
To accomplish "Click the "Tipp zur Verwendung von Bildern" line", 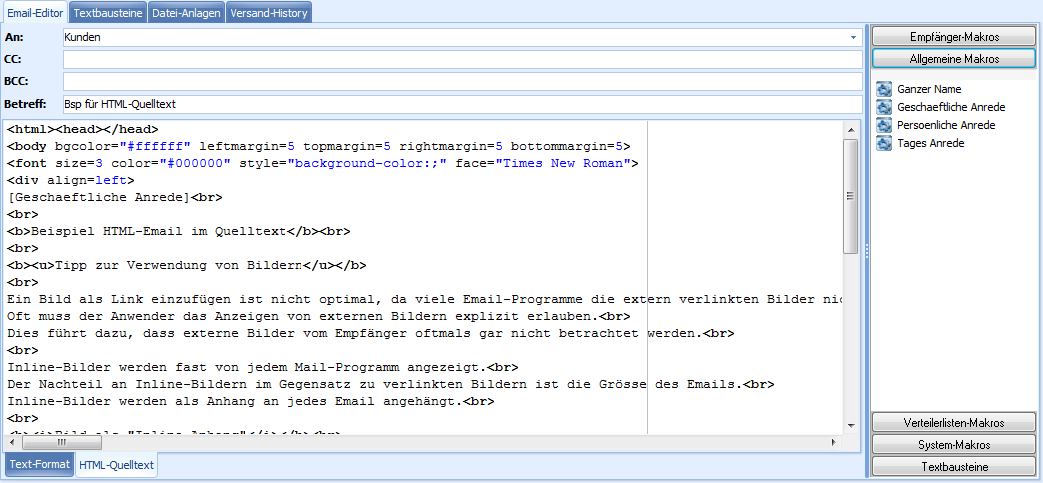I will click(x=187, y=265).
